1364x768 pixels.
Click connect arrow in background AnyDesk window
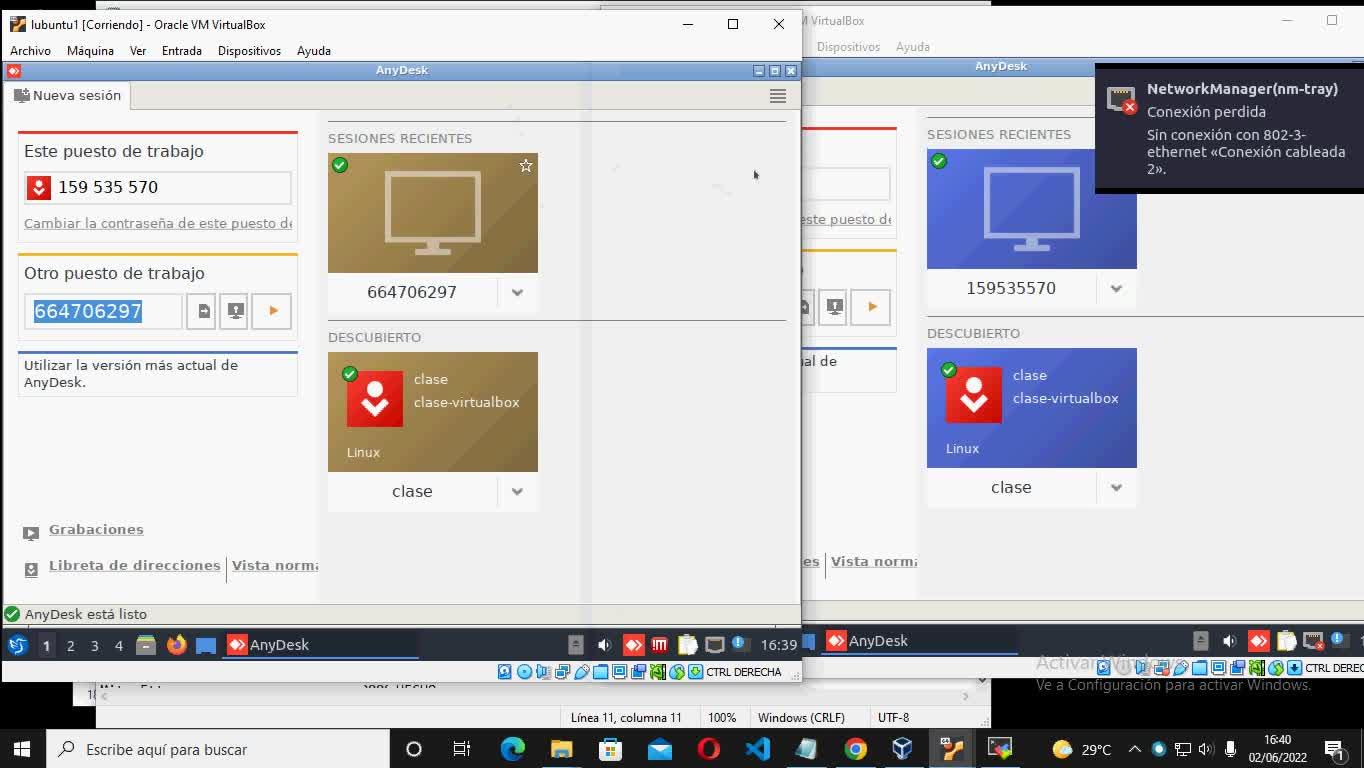point(871,307)
